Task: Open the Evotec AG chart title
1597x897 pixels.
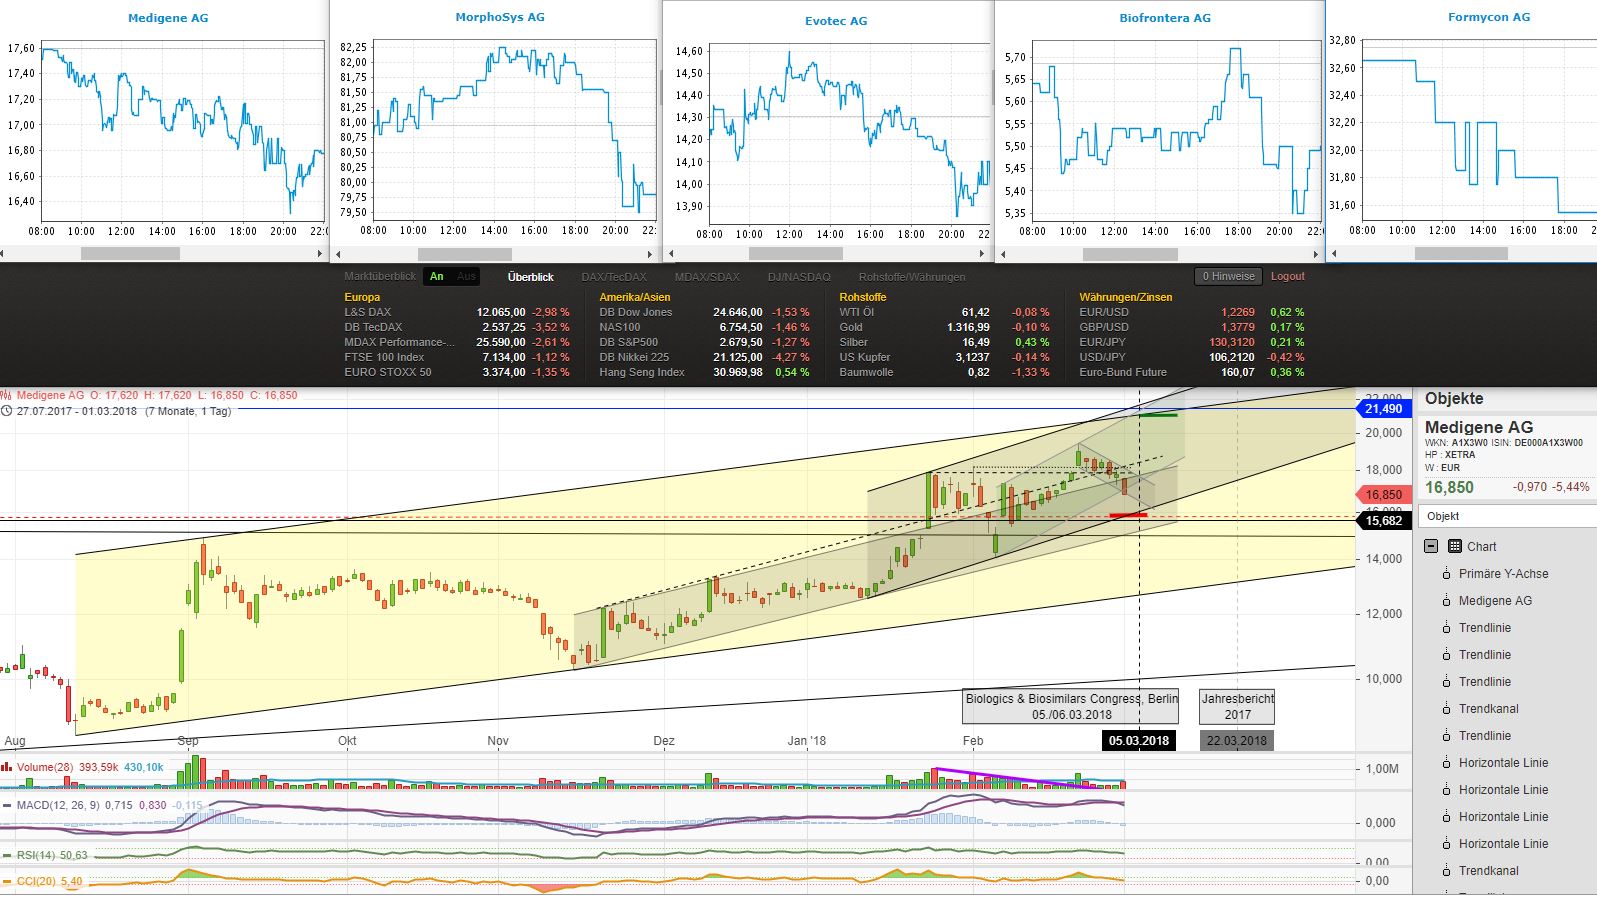Action: [x=836, y=21]
